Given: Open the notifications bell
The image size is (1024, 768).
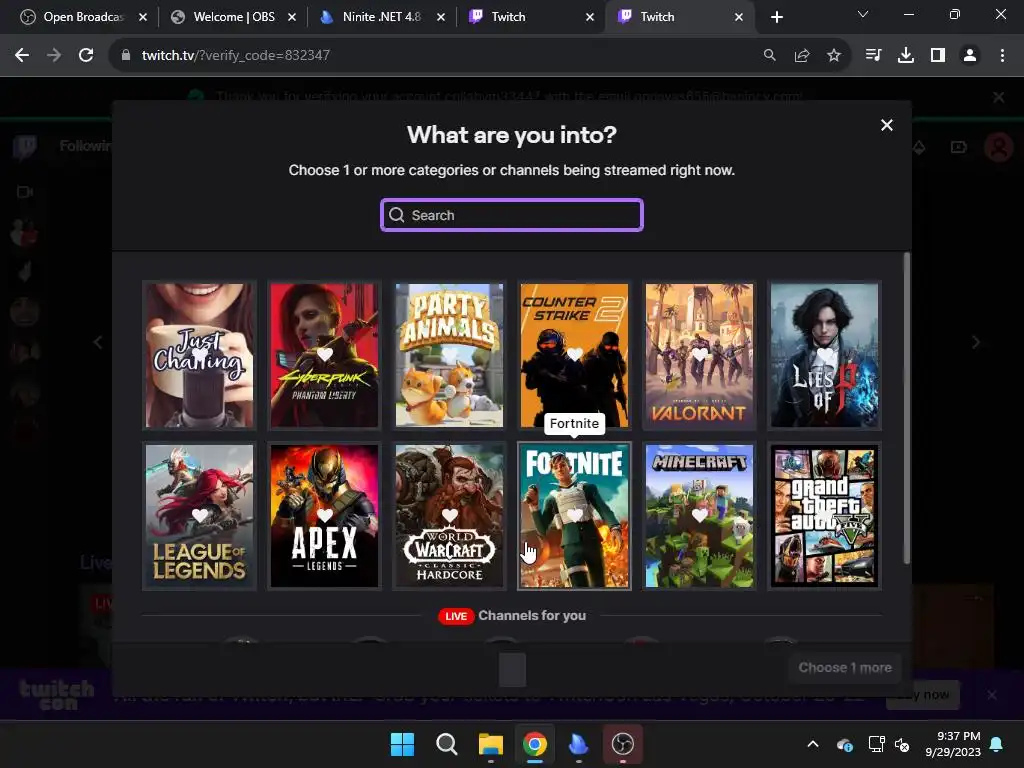Looking at the screenshot, I should tap(997, 744).
